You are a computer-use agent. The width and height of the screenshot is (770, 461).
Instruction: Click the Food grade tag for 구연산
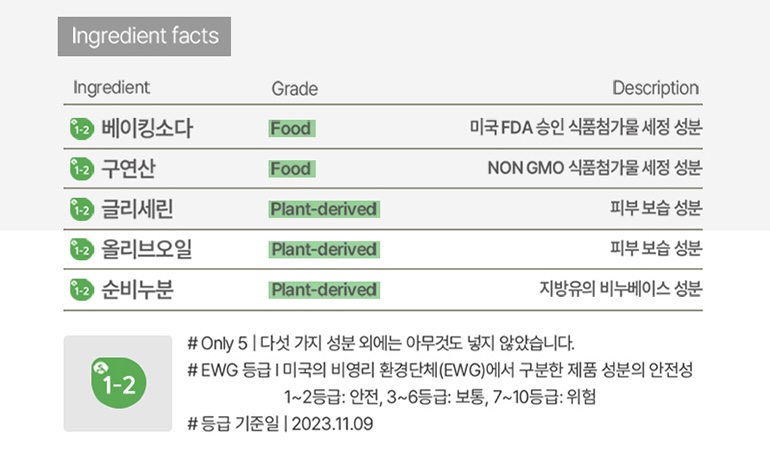point(292,169)
